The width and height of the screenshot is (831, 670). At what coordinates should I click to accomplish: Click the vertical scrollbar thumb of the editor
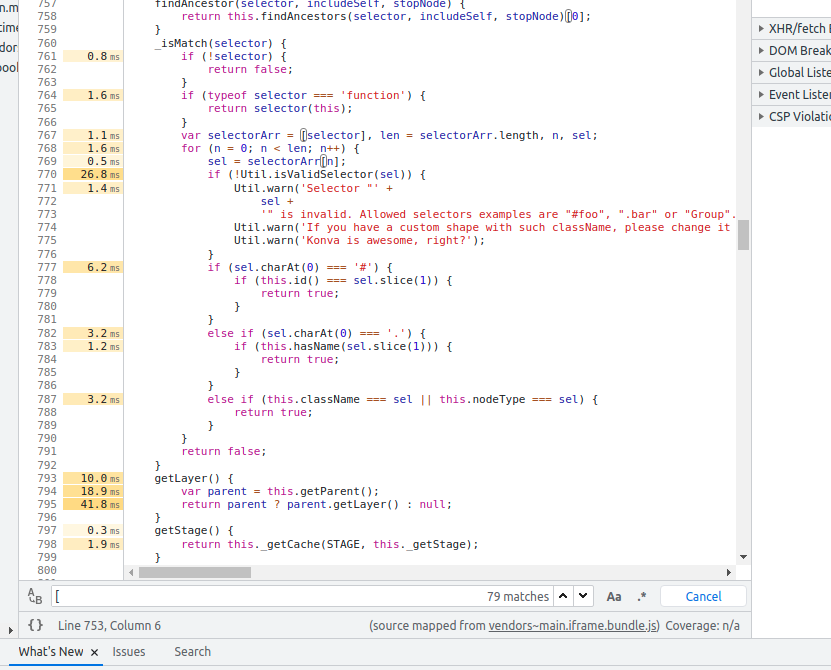[x=742, y=235]
